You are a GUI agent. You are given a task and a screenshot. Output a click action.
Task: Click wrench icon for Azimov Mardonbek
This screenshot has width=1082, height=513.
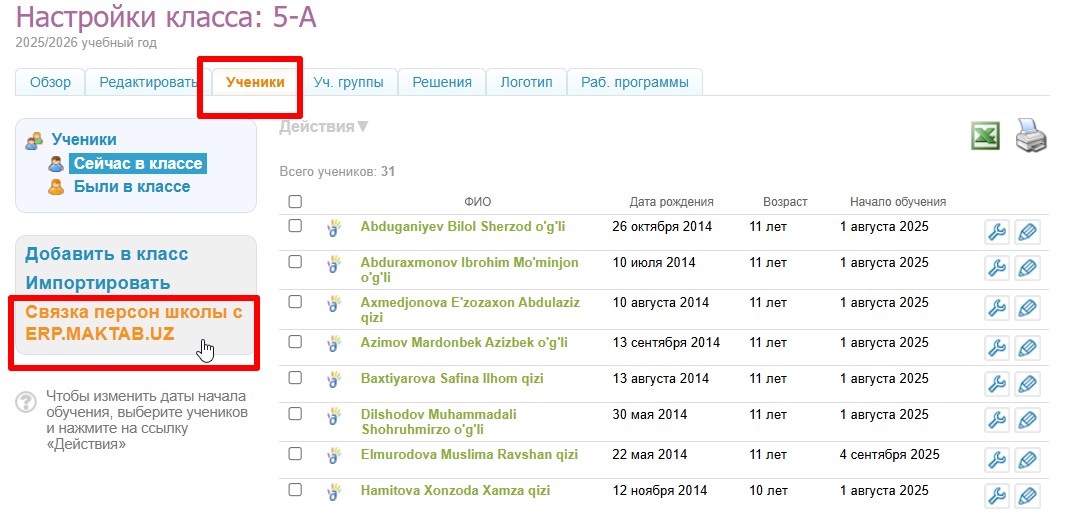[996, 349]
